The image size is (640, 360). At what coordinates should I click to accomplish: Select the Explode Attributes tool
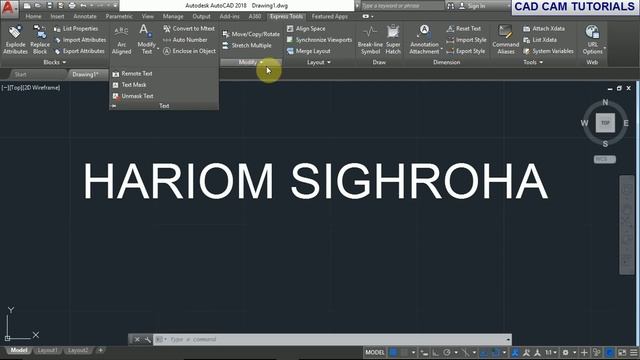click(x=15, y=39)
